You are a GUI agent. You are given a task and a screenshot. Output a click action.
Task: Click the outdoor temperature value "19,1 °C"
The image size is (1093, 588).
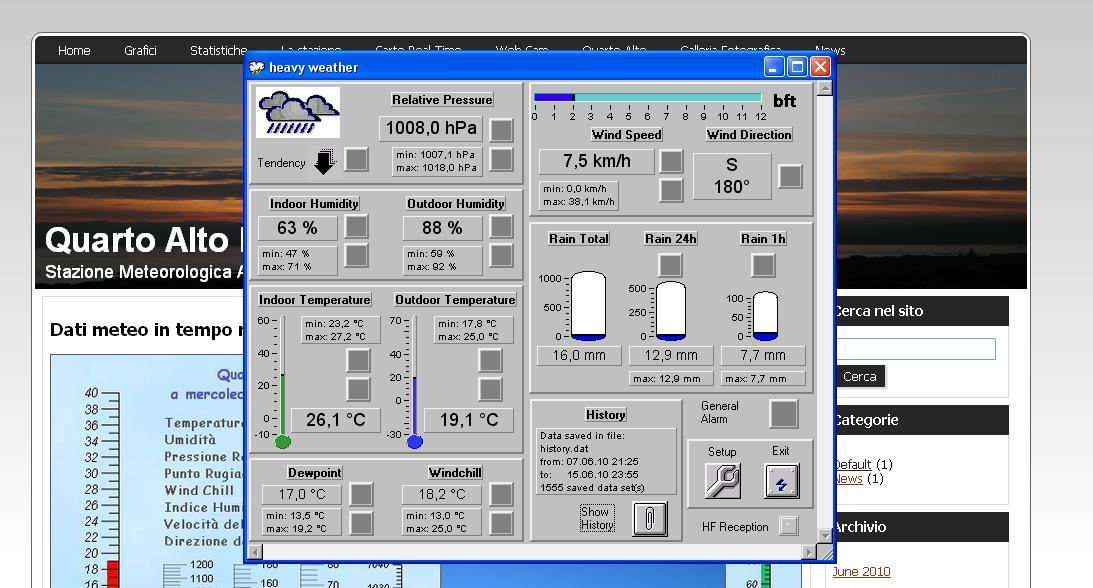469,420
